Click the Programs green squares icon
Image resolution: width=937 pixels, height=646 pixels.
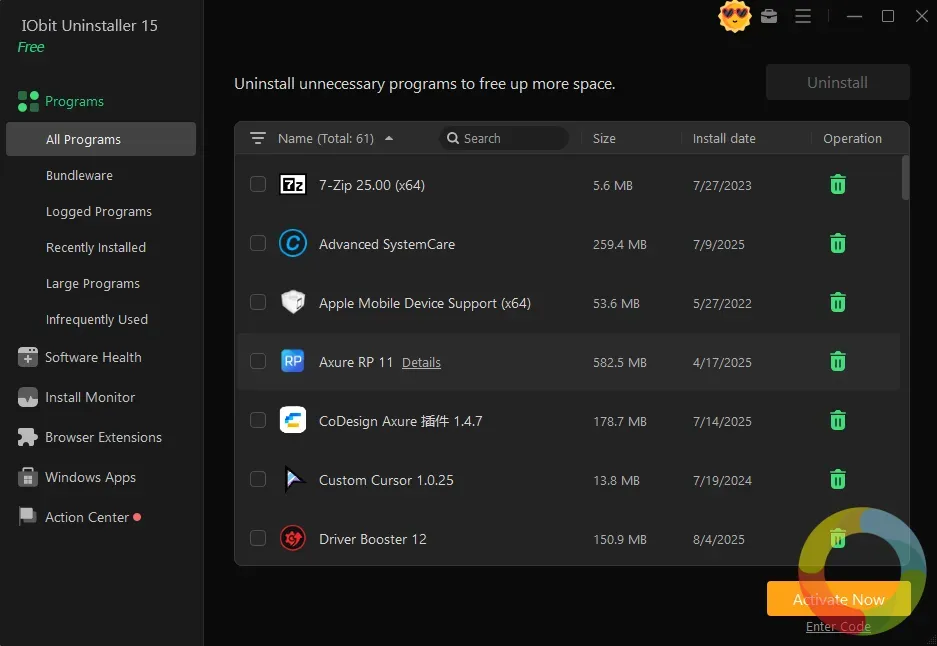(28, 102)
